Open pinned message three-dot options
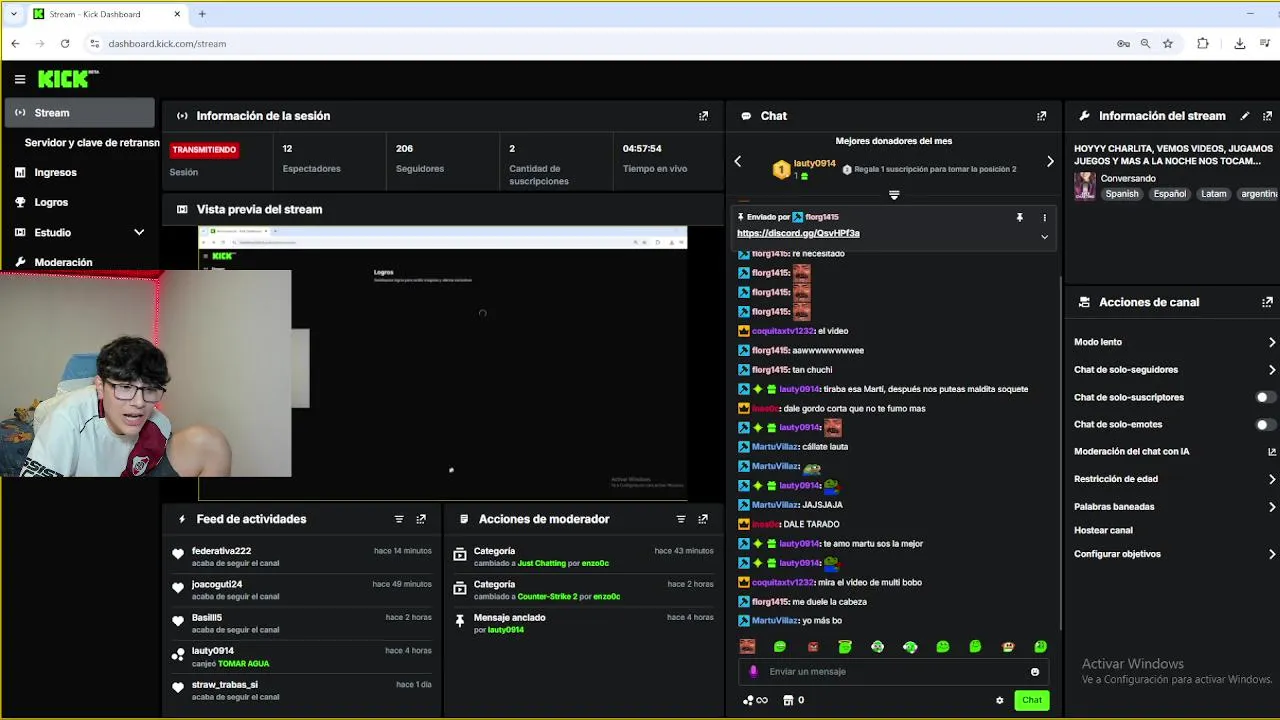This screenshot has height=720, width=1280. pyautogui.click(x=1044, y=217)
